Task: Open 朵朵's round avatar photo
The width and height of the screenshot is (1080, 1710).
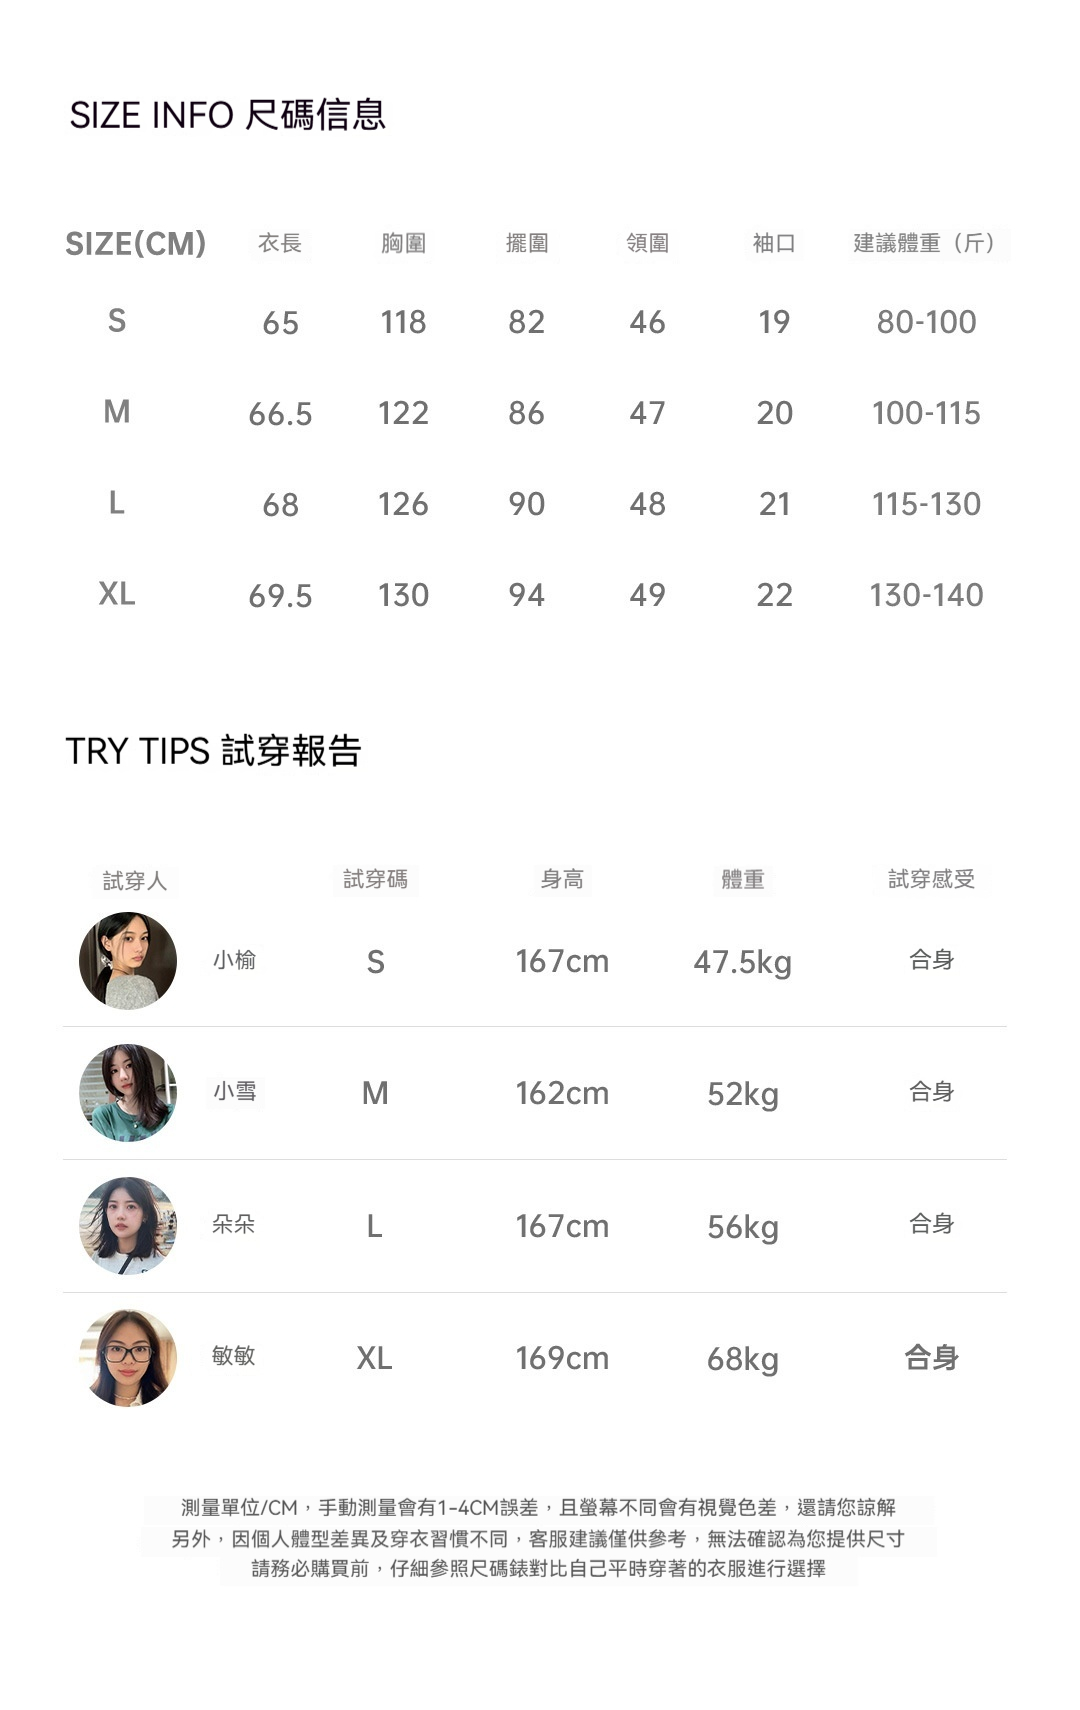Action: tap(128, 1225)
